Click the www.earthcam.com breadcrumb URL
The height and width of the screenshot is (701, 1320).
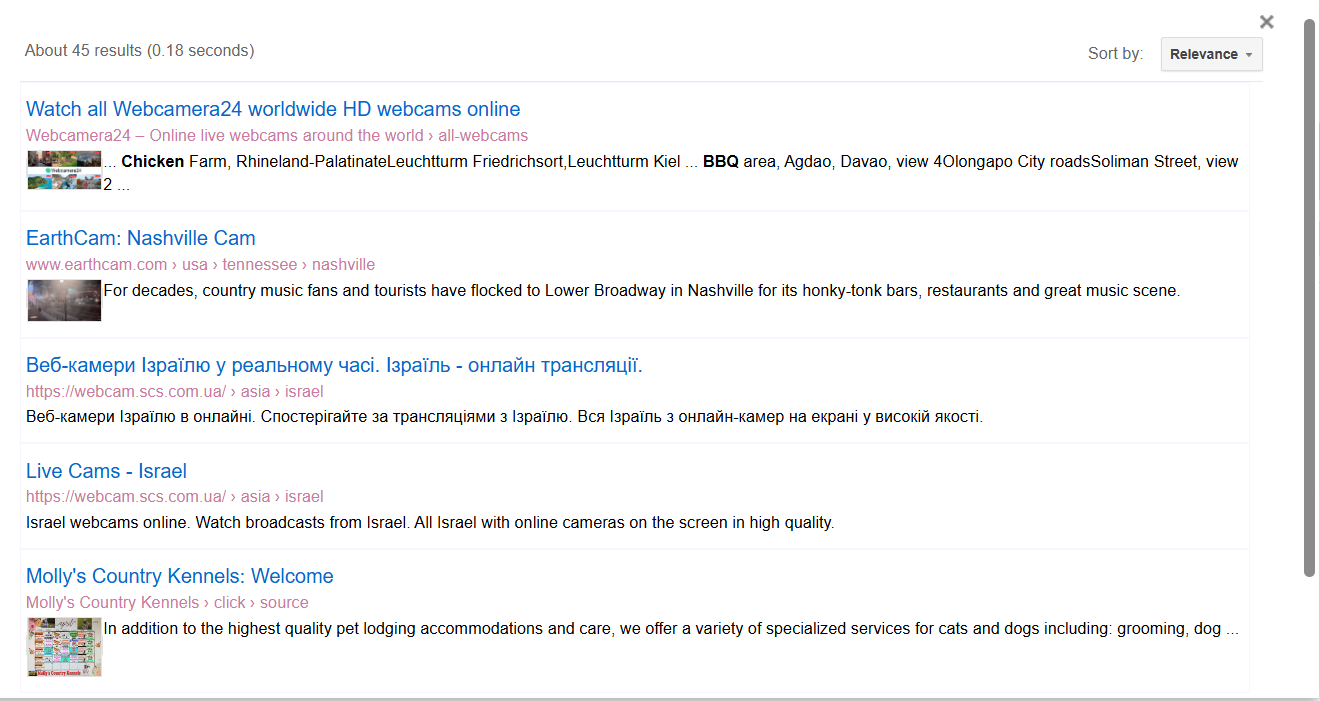coord(200,265)
